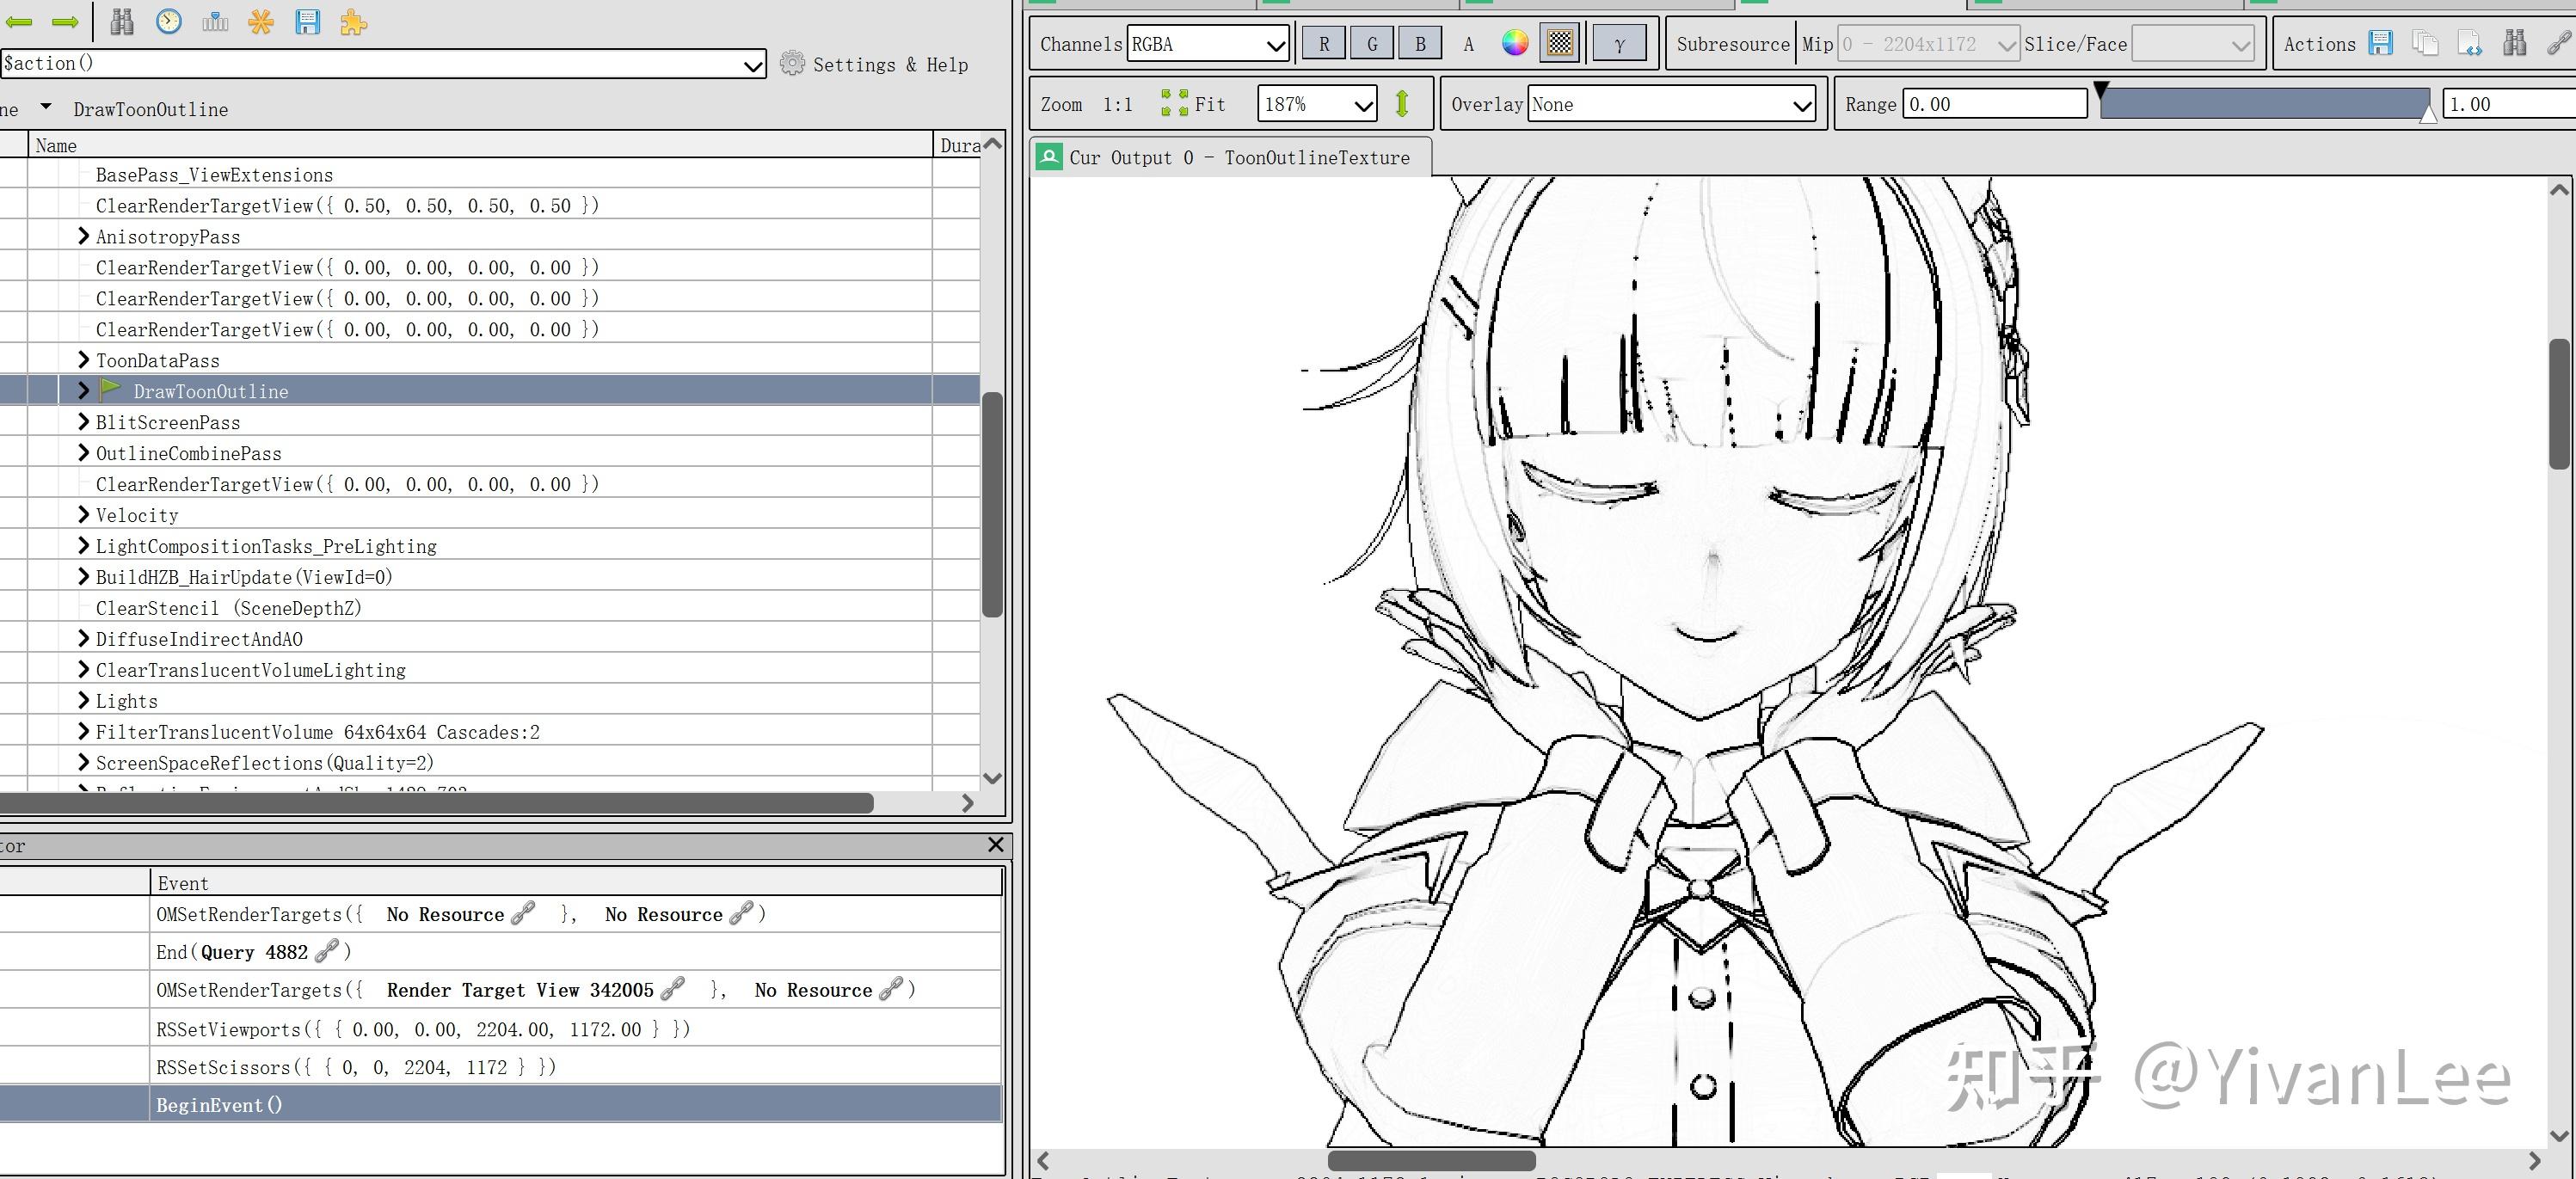This screenshot has height=1179, width=2576.
Task: Click the puzzle piece extensions icon
Action: coord(353,21)
